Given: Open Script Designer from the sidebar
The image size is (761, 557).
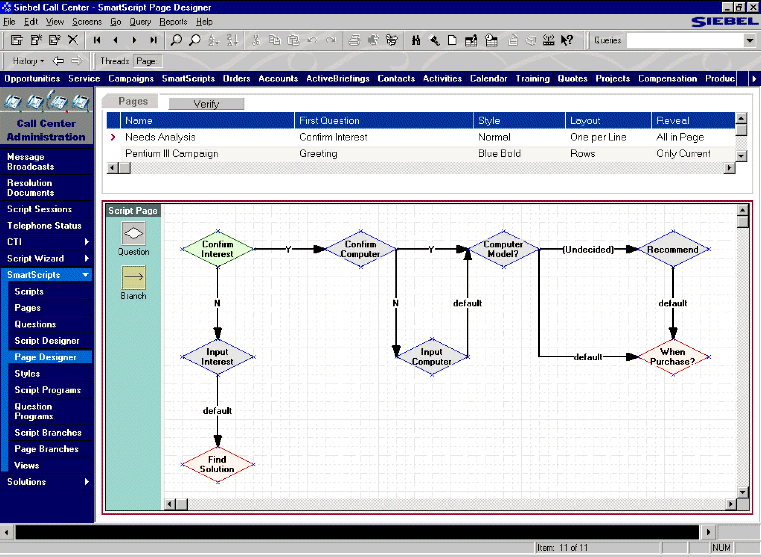Looking at the screenshot, I should (x=46, y=341).
